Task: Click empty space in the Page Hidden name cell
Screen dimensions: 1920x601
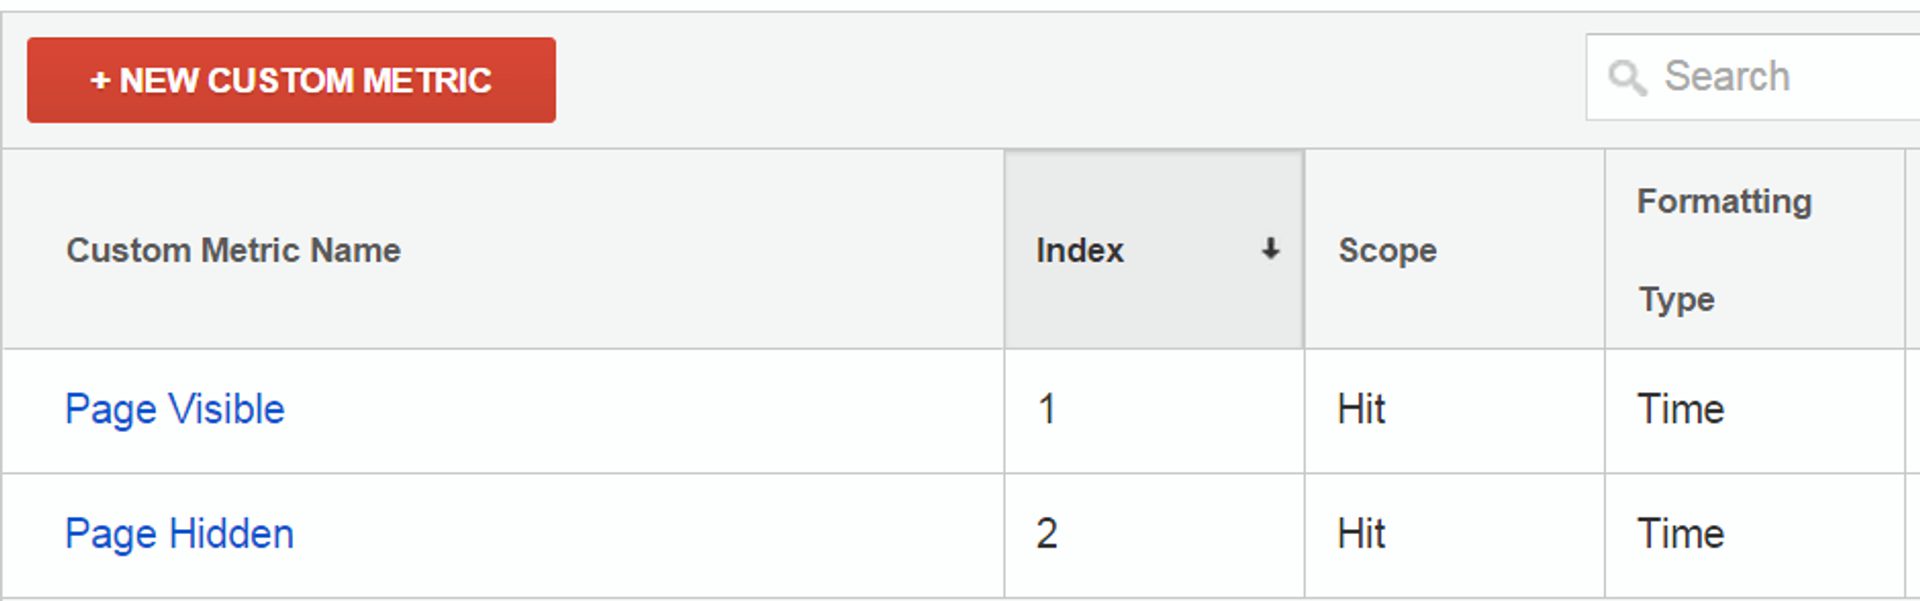Action: 650,534
